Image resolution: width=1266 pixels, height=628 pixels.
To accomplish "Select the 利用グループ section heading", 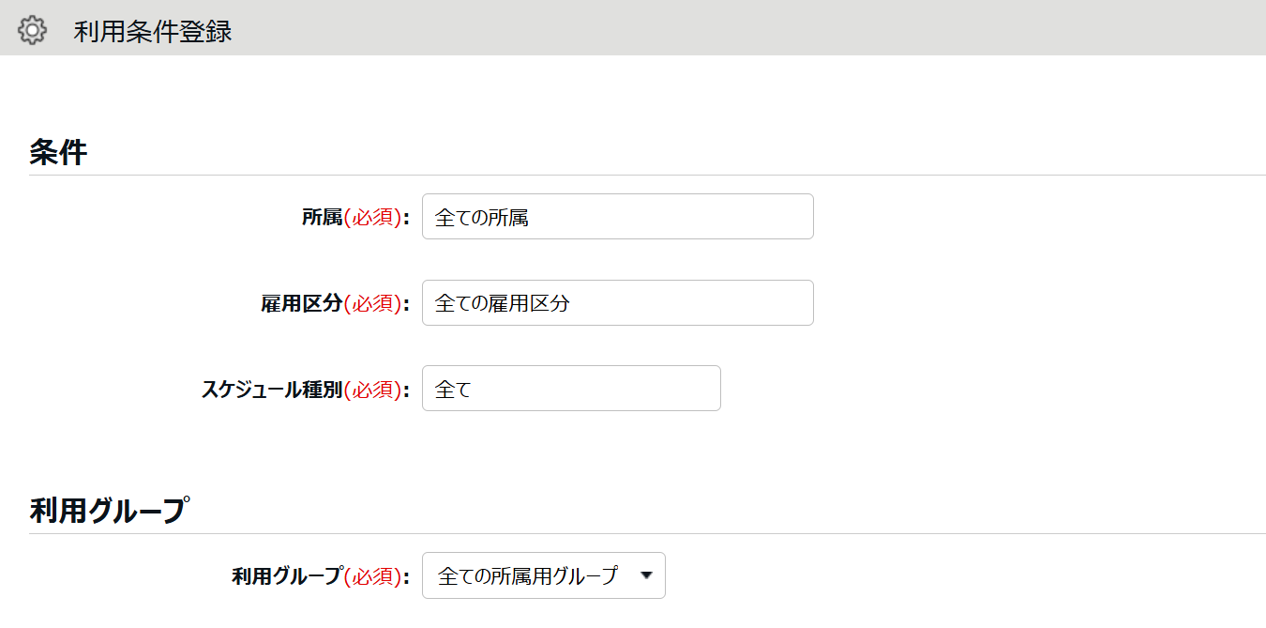I will click(x=108, y=510).
